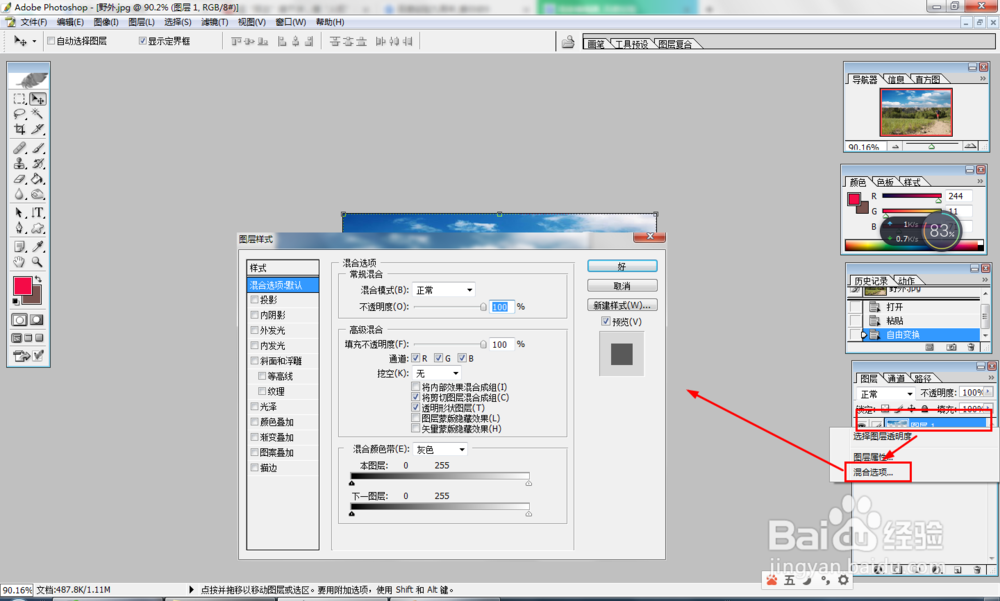
Task: Select the Pen tool
Action: (20, 228)
